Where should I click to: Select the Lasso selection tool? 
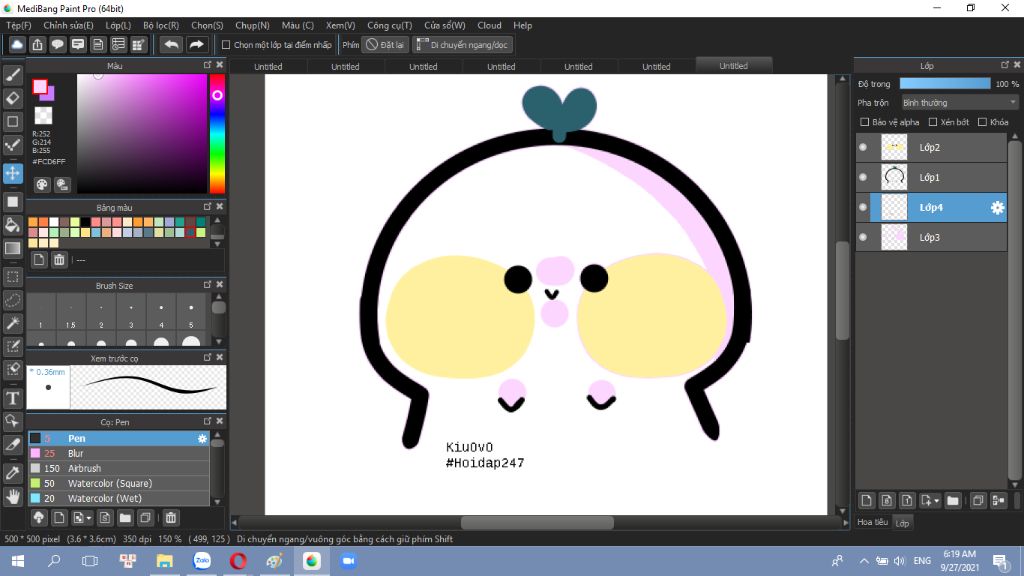pyautogui.click(x=12, y=300)
